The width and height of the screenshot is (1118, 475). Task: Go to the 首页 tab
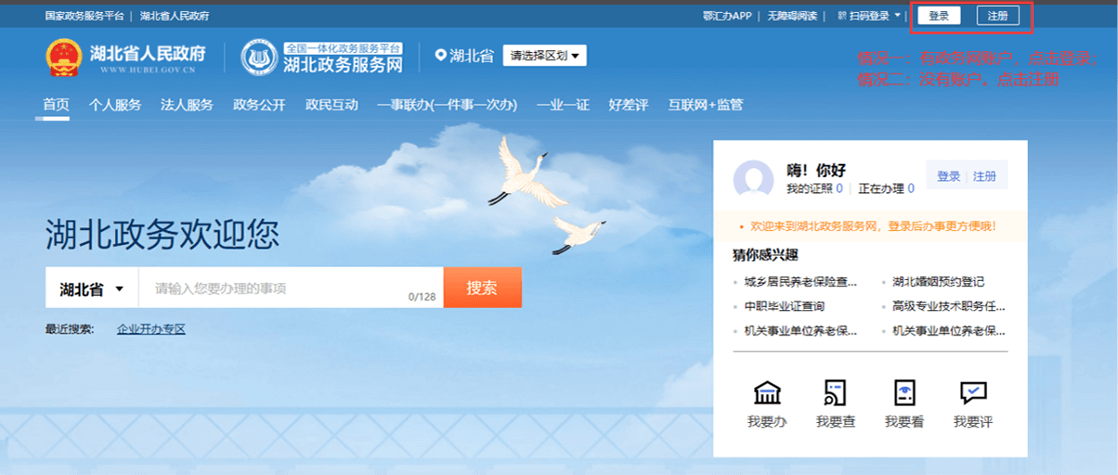point(56,105)
